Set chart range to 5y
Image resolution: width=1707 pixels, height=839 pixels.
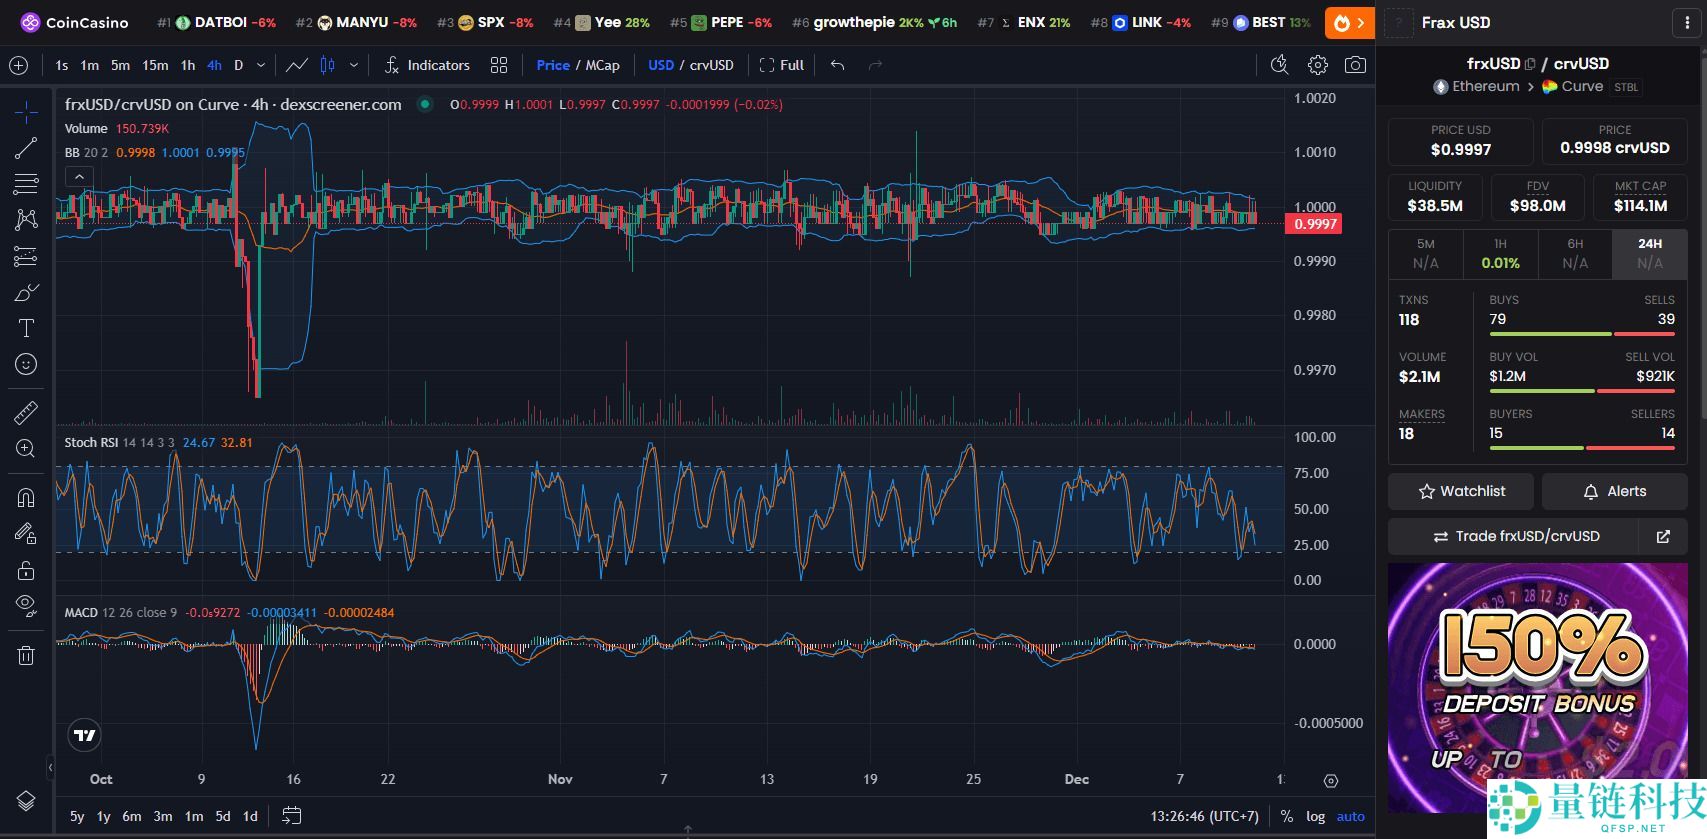coord(77,816)
